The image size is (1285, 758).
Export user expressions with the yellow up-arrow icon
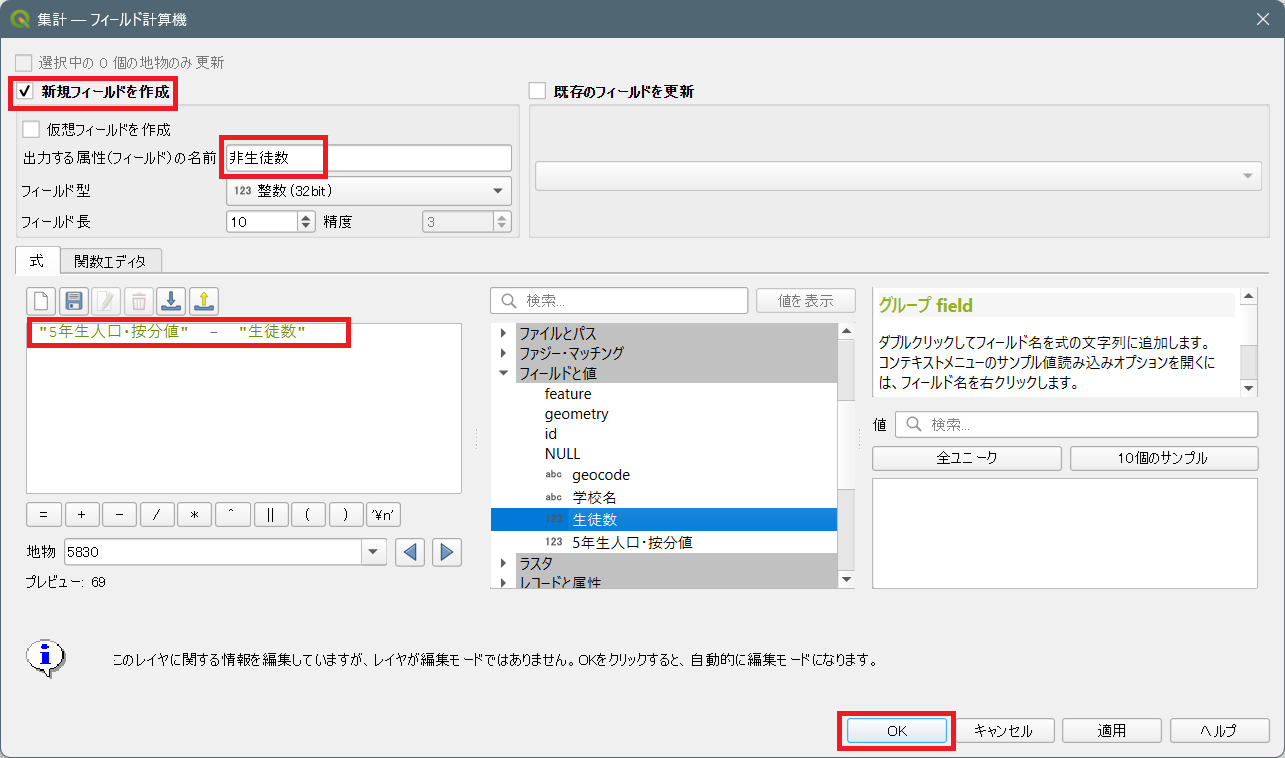click(x=203, y=301)
